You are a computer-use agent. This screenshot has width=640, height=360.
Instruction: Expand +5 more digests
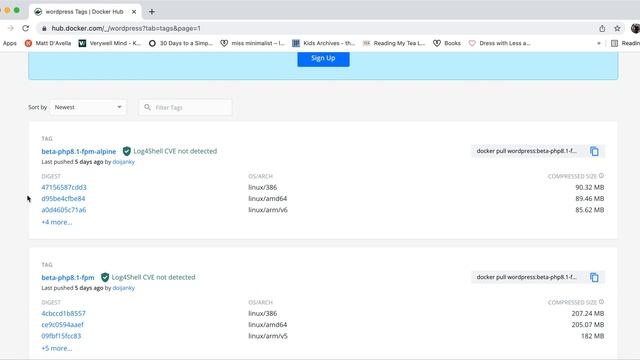coord(57,349)
